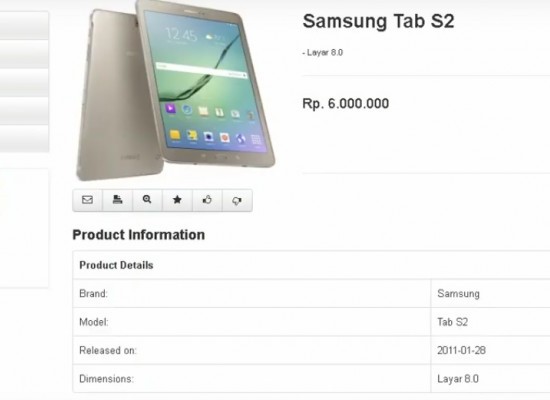Mark product as favorite with star icon
The height and width of the screenshot is (400, 550).
click(x=177, y=200)
